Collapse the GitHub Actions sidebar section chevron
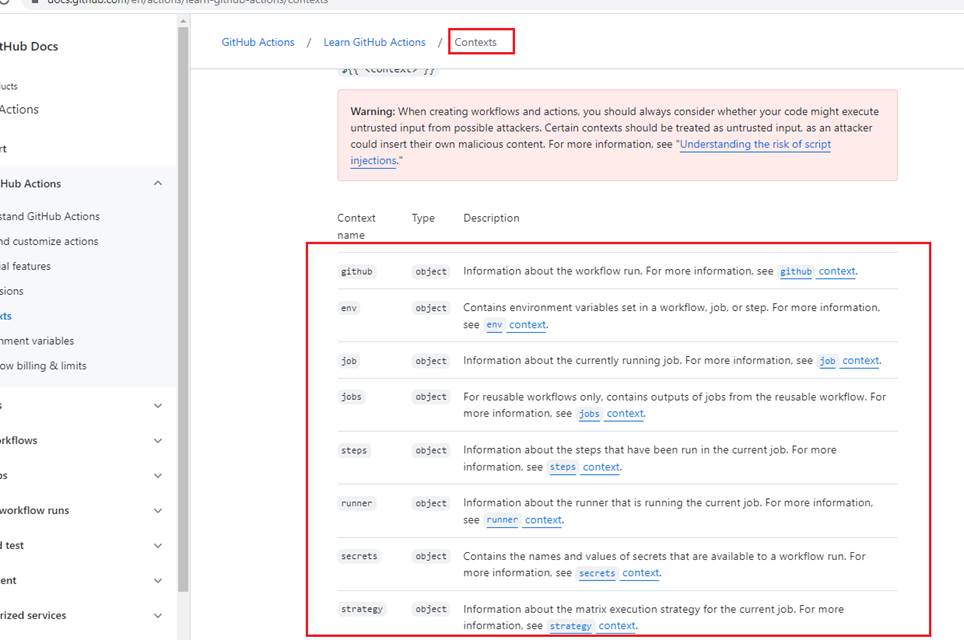The width and height of the screenshot is (964, 640). (158, 184)
